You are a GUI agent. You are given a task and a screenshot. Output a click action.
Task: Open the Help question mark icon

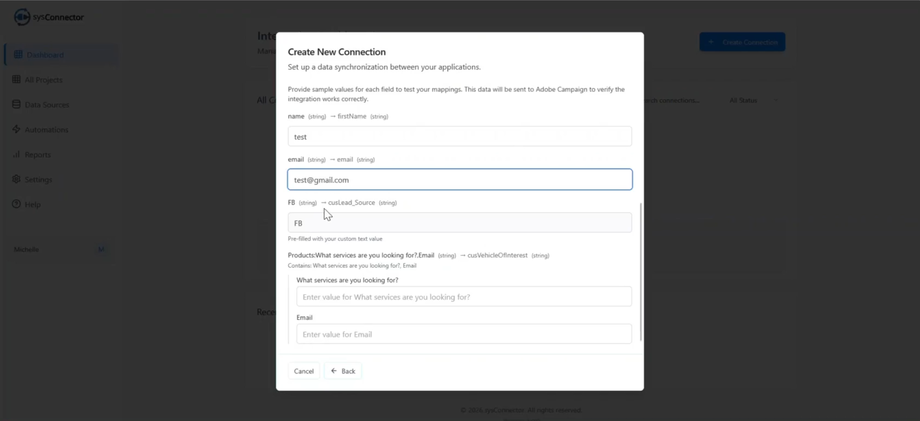(16, 205)
